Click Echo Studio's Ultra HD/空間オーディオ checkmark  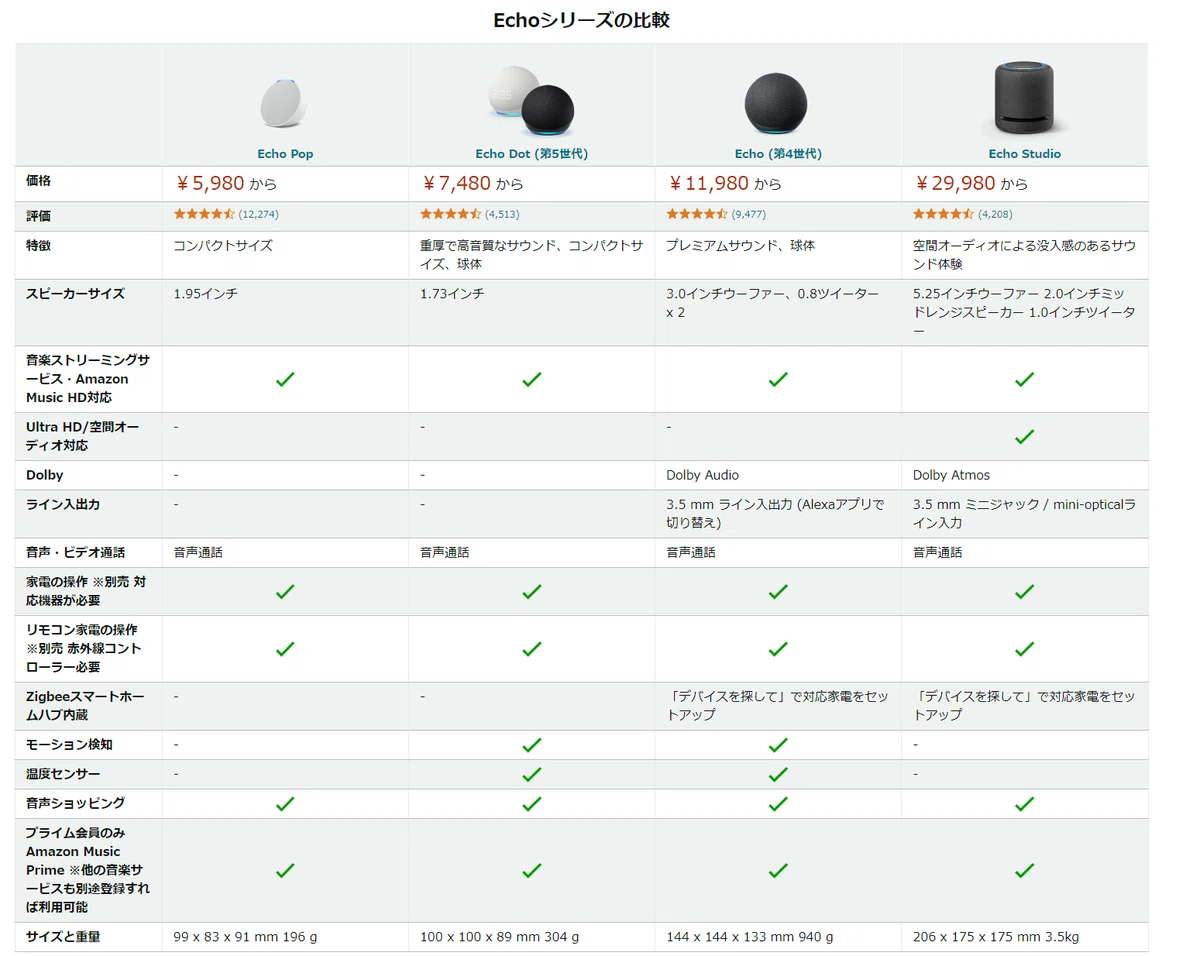[1024, 437]
